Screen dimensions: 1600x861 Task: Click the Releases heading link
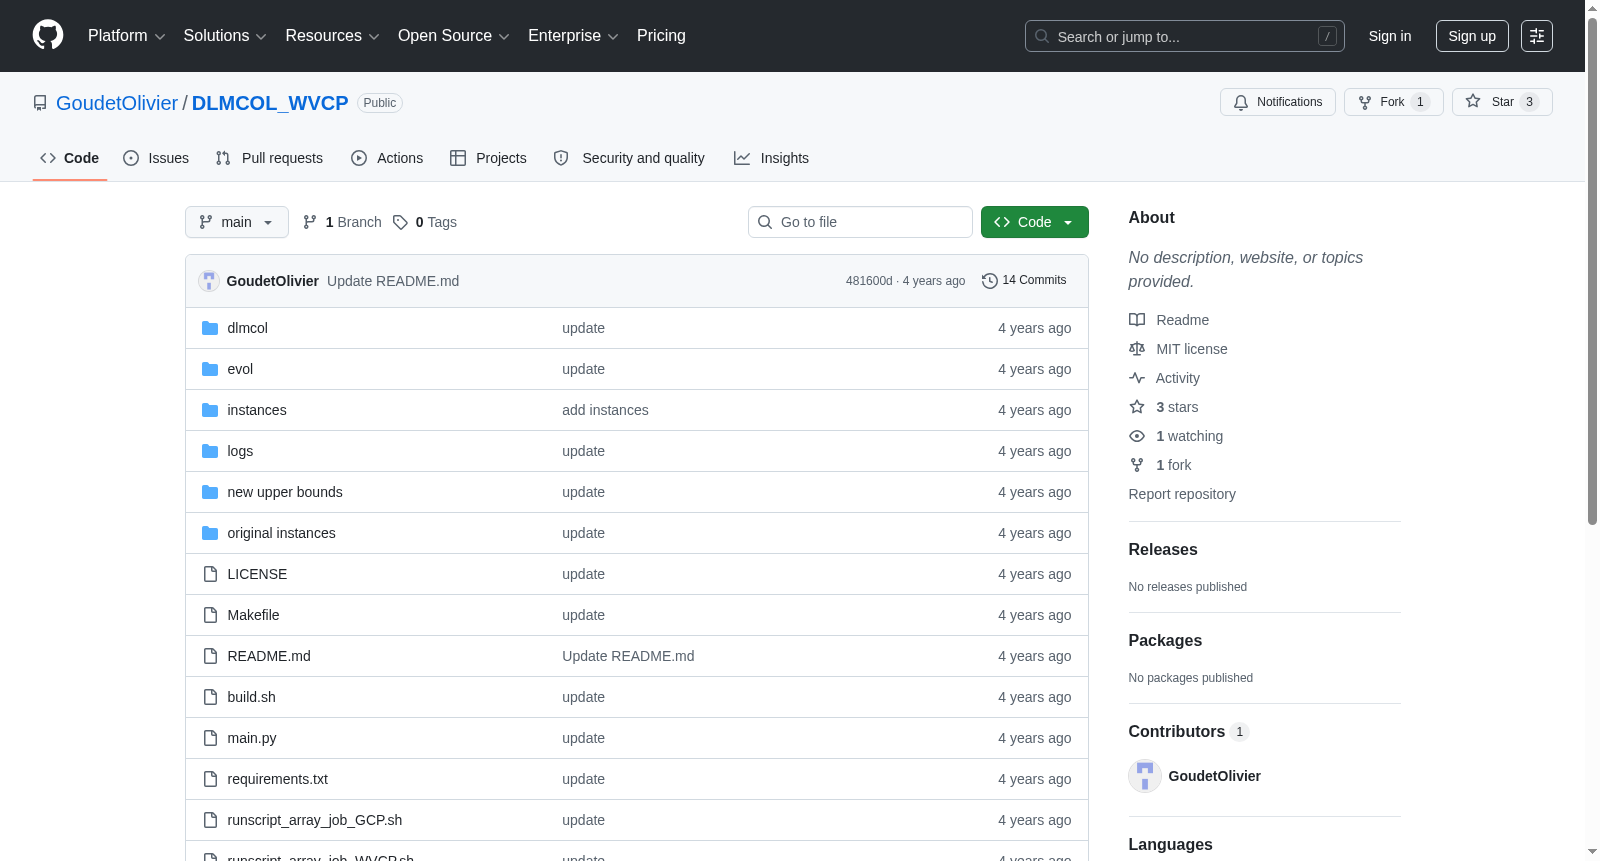click(1163, 550)
